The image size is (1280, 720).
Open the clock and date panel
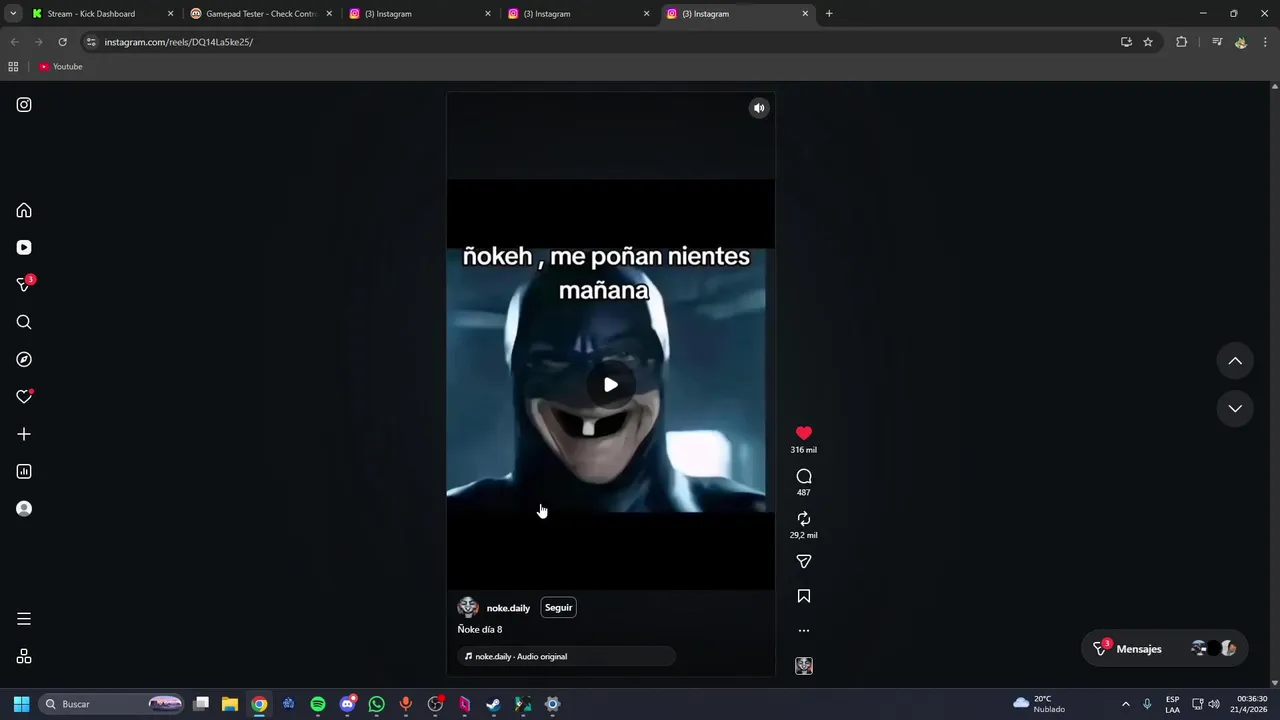pyautogui.click(x=1252, y=704)
